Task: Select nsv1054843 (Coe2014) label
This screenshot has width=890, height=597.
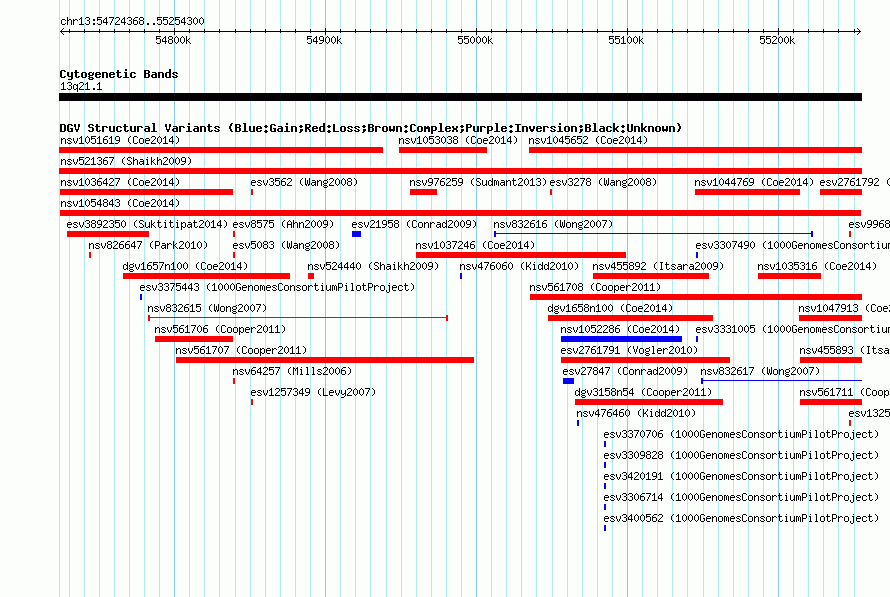Action: click(x=120, y=203)
